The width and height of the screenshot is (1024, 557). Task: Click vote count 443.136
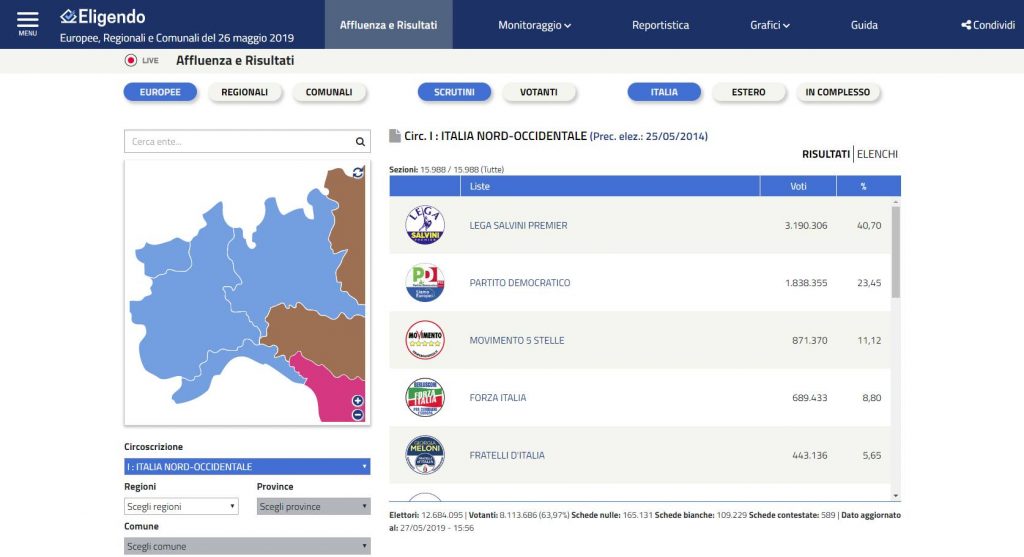810,455
